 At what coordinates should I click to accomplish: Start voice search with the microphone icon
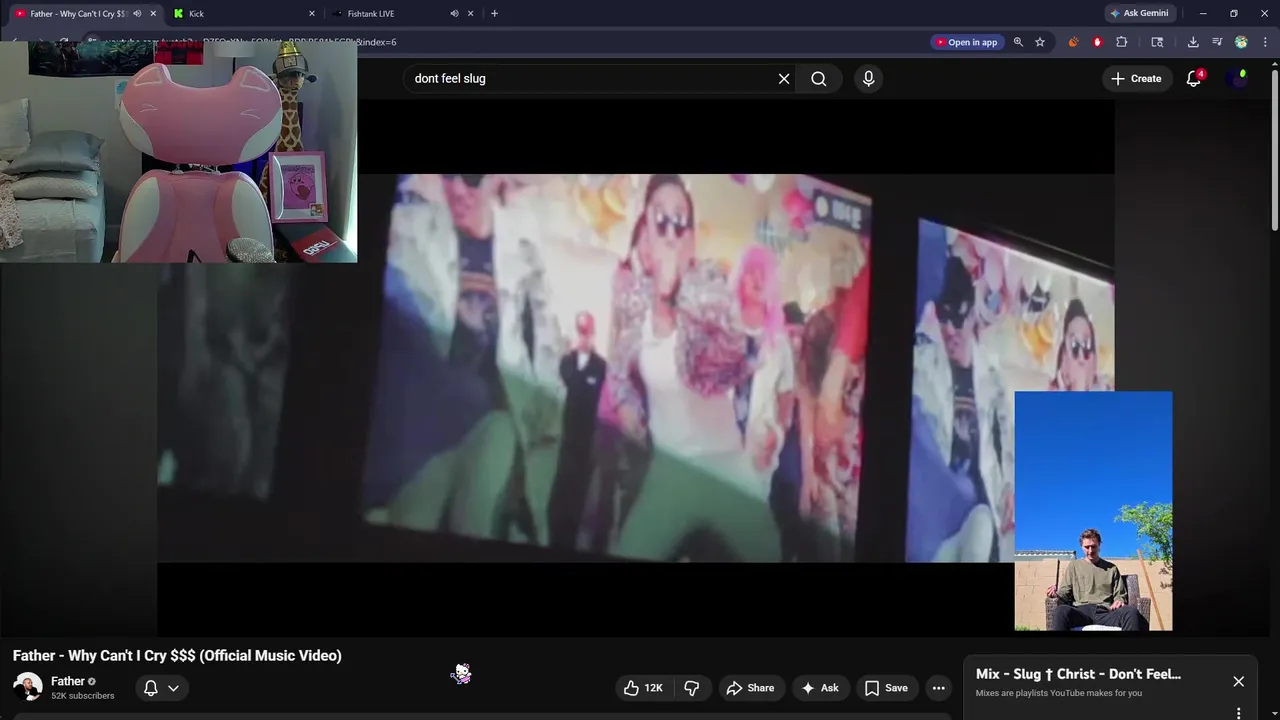(x=868, y=78)
